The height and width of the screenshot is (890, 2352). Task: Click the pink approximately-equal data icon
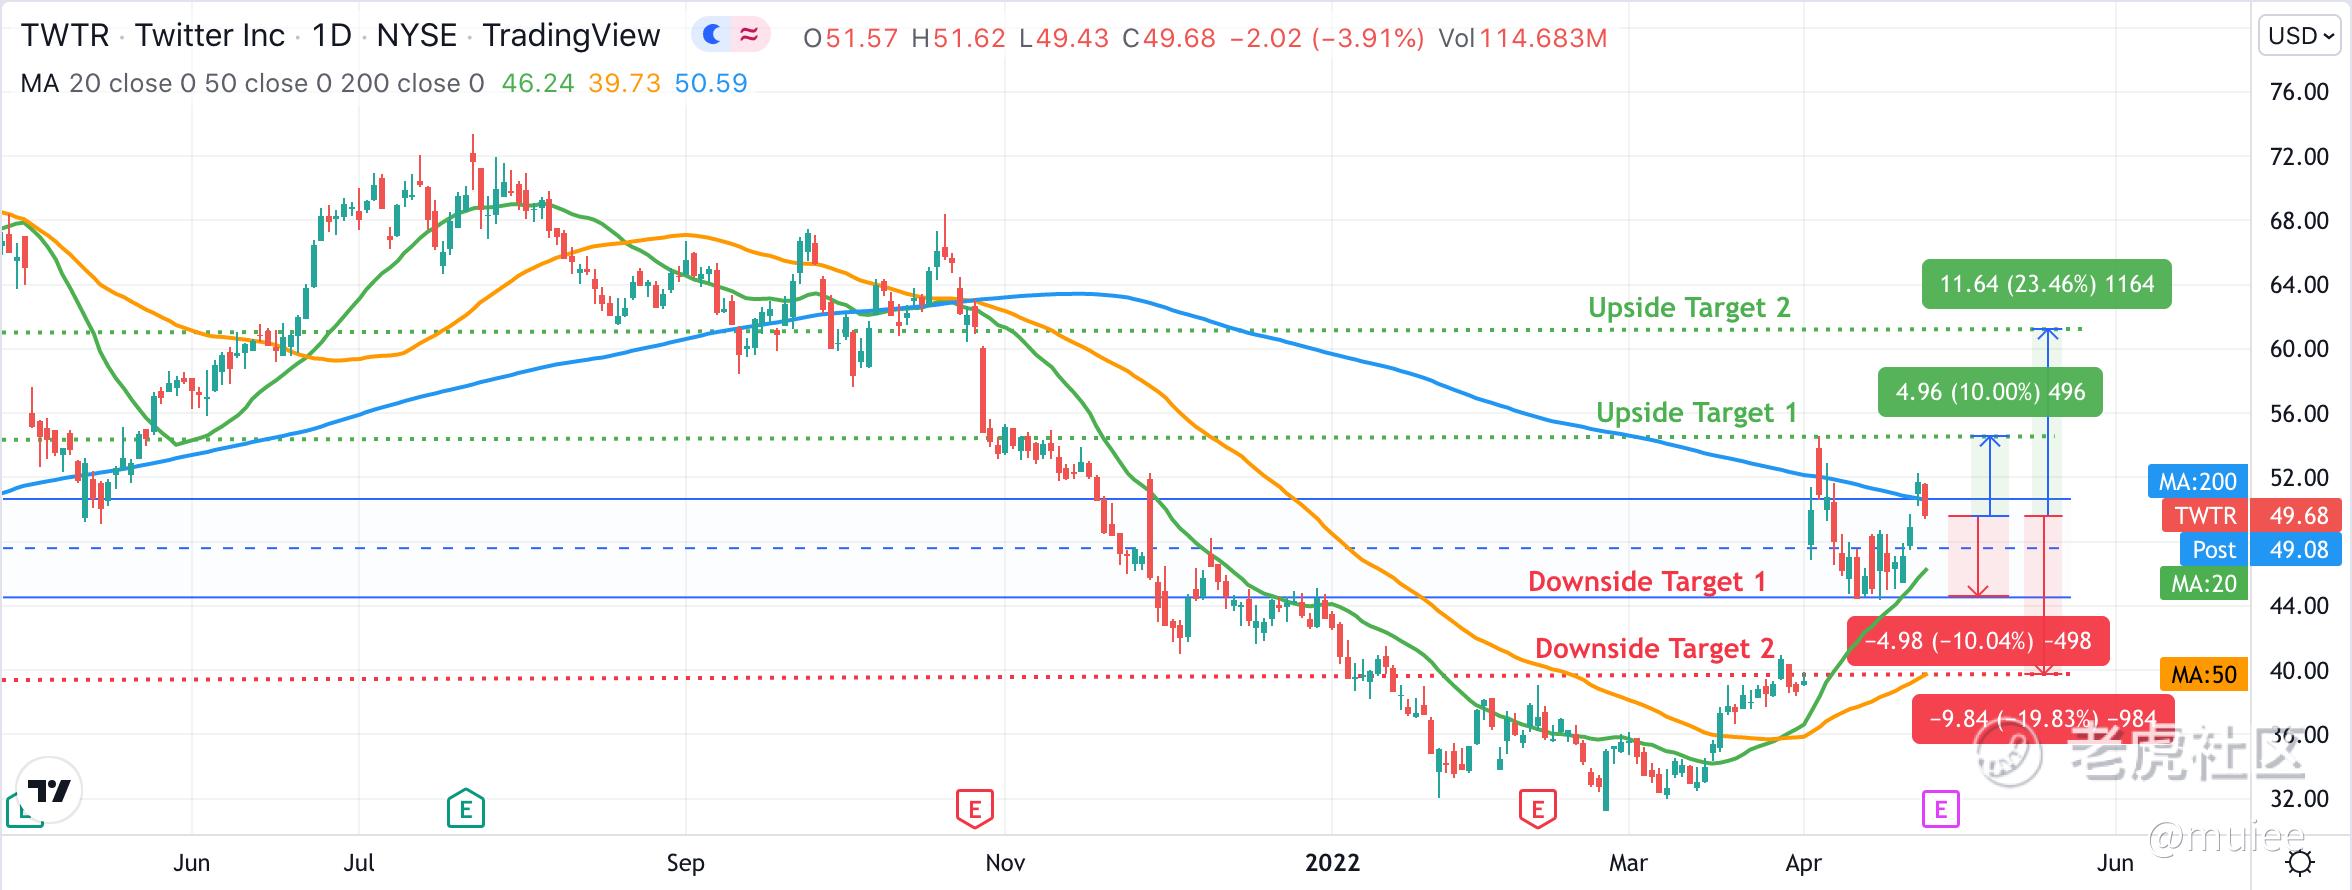pyautogui.click(x=749, y=36)
